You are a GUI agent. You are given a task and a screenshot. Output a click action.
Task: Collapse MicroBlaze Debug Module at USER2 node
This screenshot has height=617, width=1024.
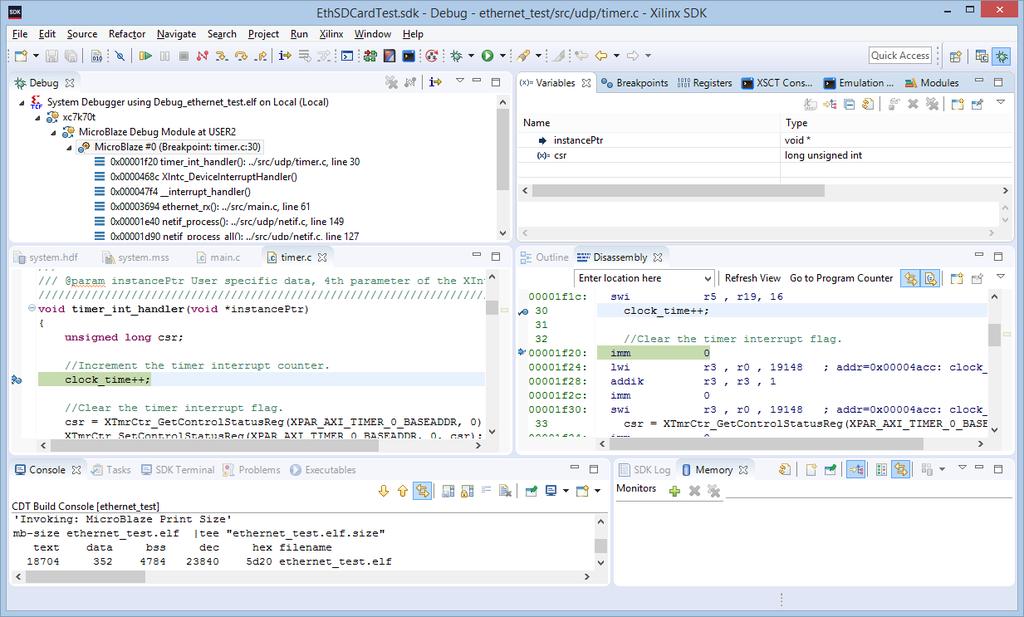(x=54, y=133)
